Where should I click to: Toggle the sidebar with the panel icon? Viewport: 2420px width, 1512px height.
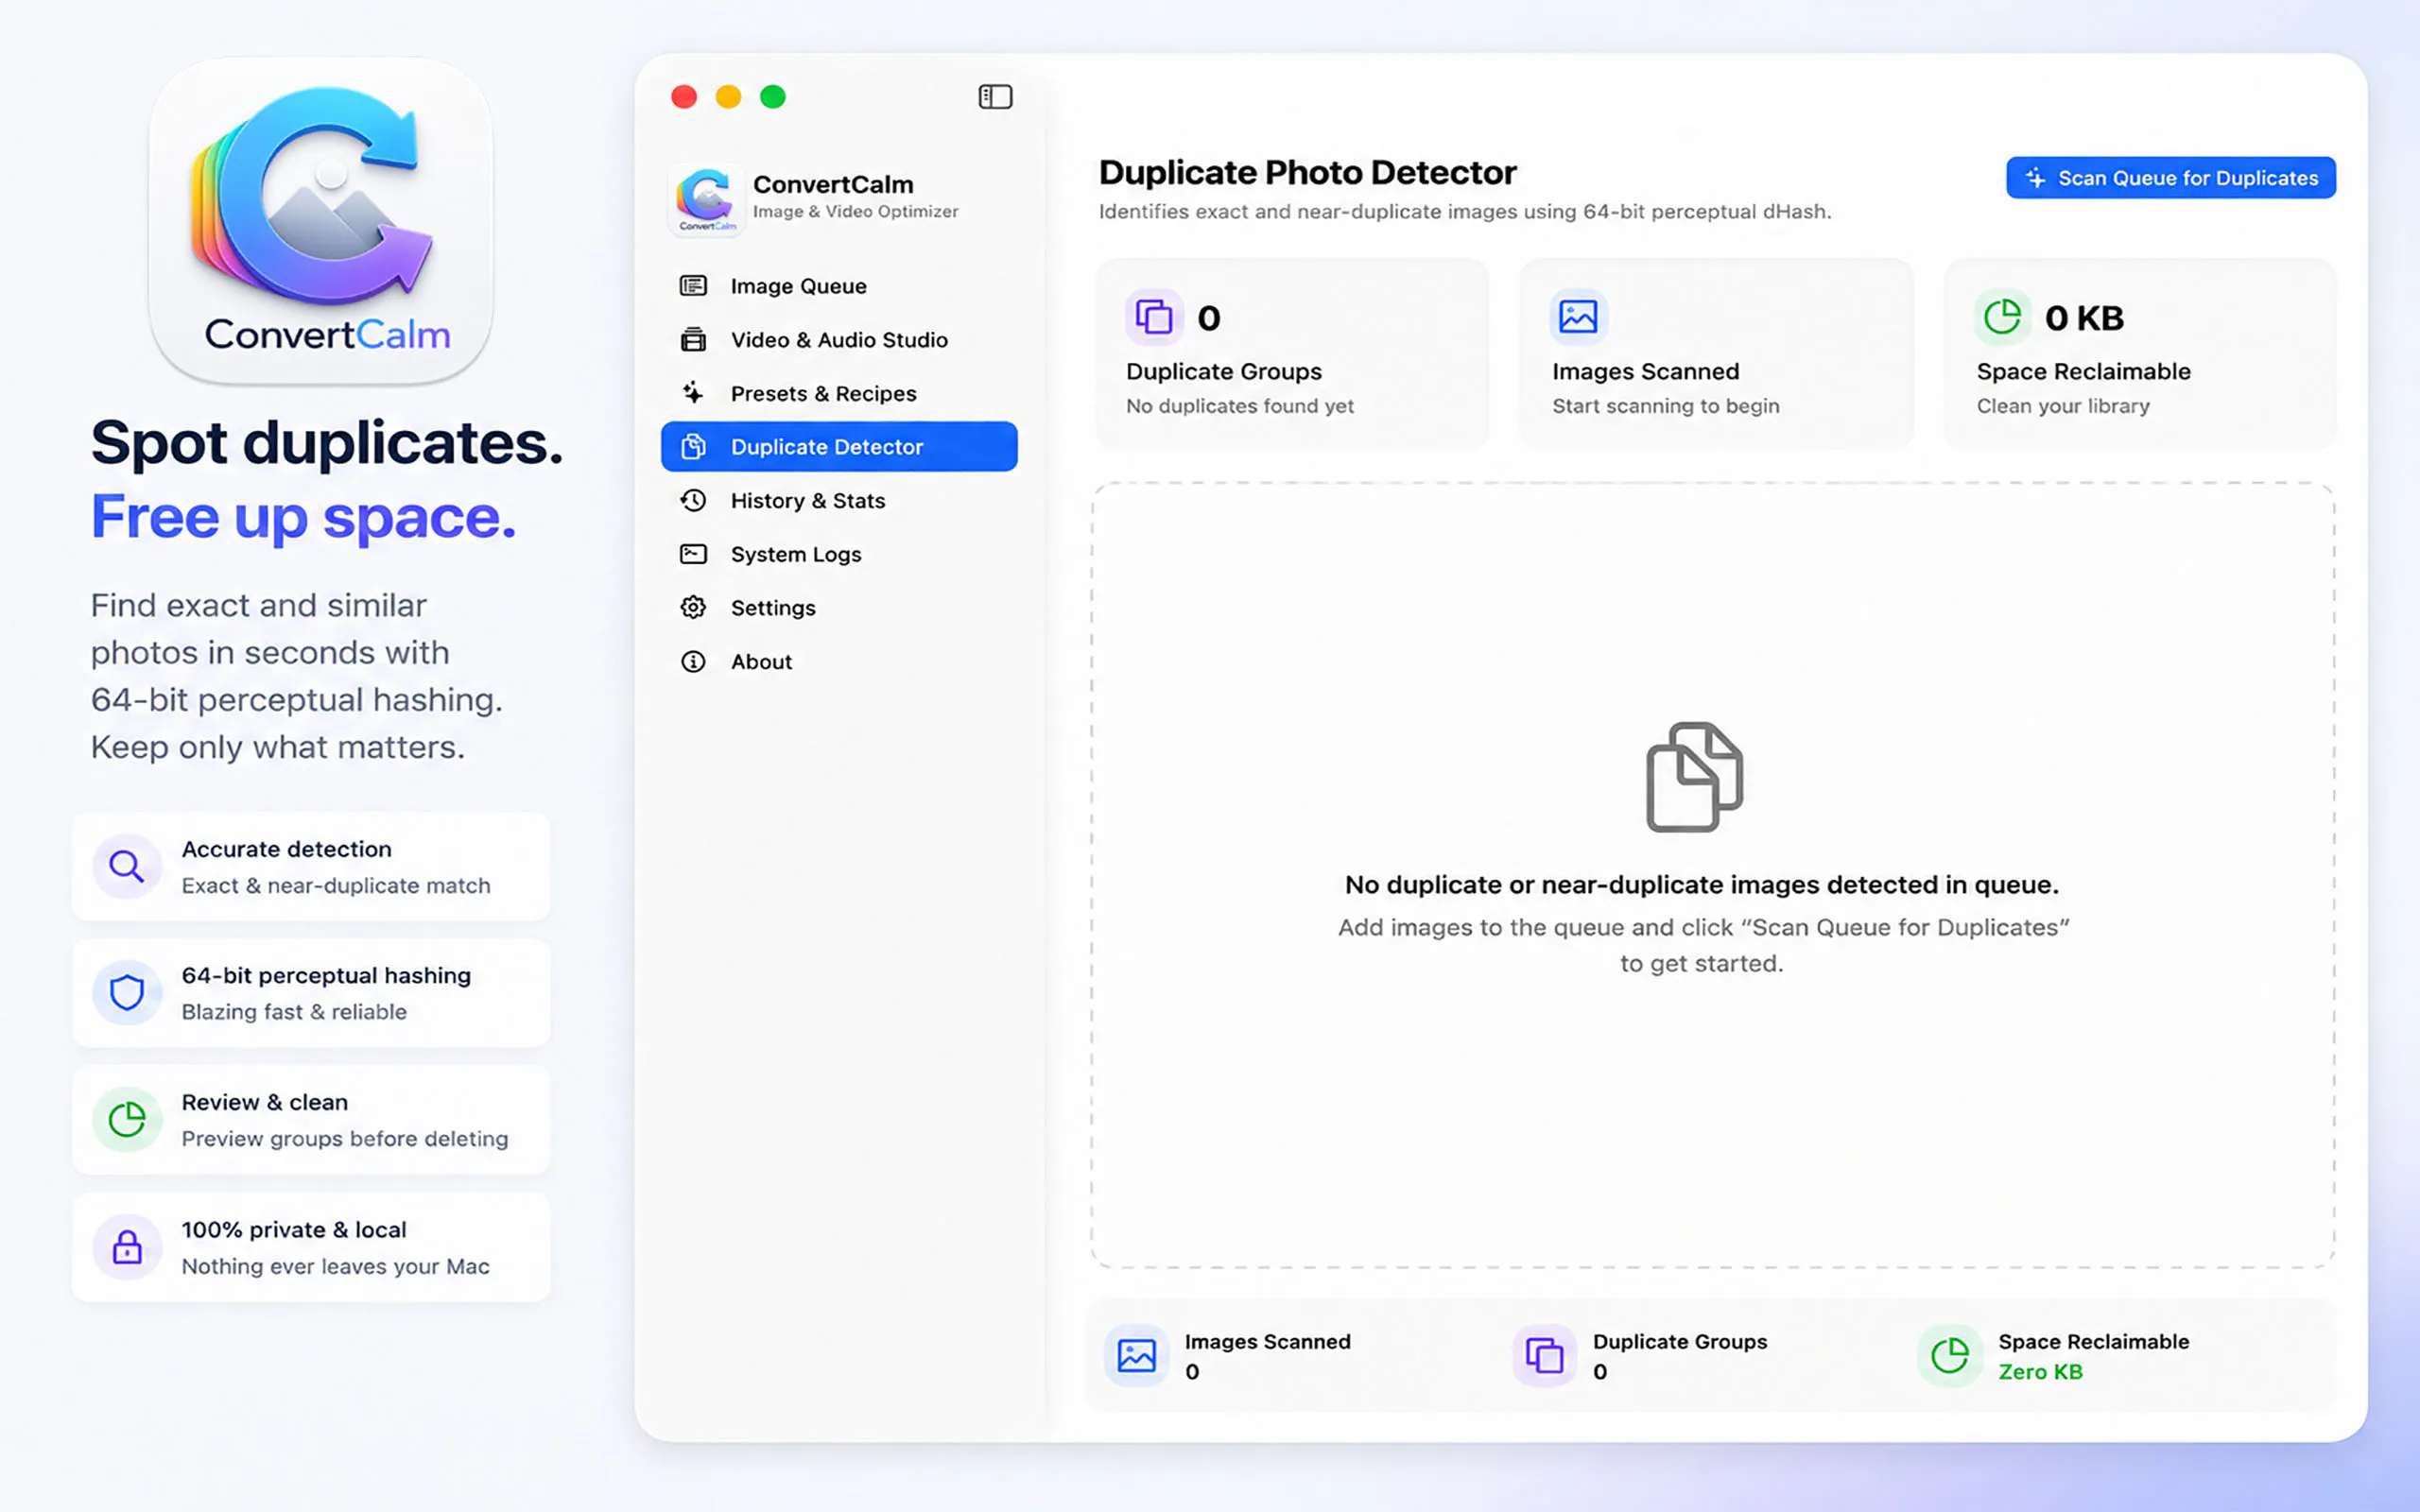pyautogui.click(x=995, y=97)
